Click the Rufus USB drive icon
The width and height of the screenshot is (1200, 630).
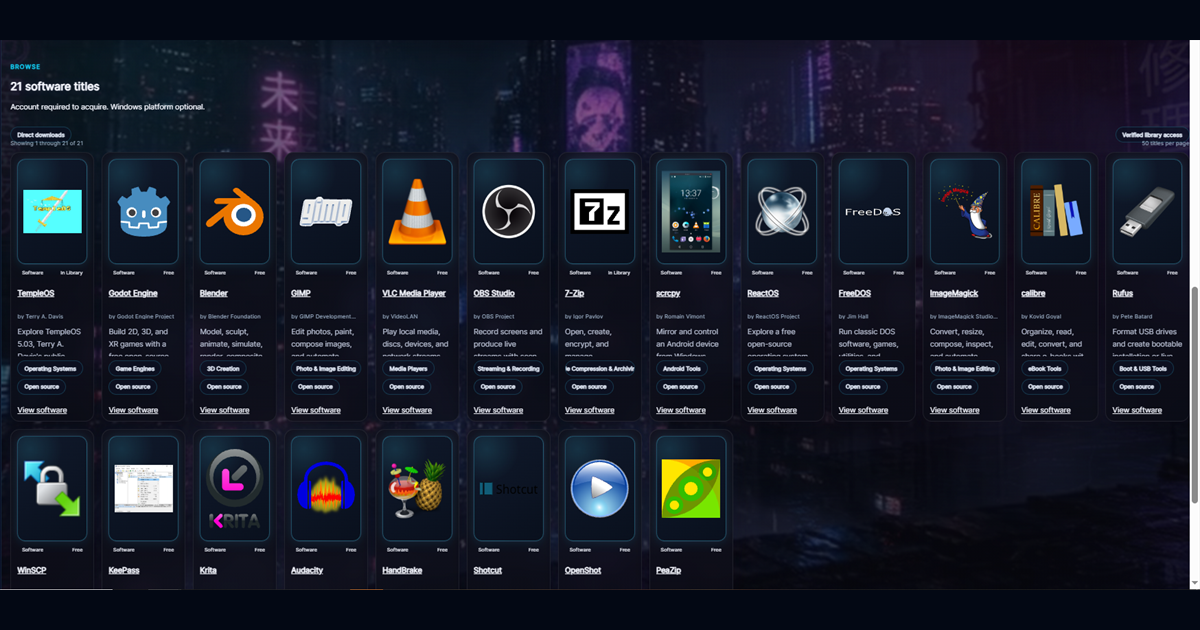[1147, 211]
